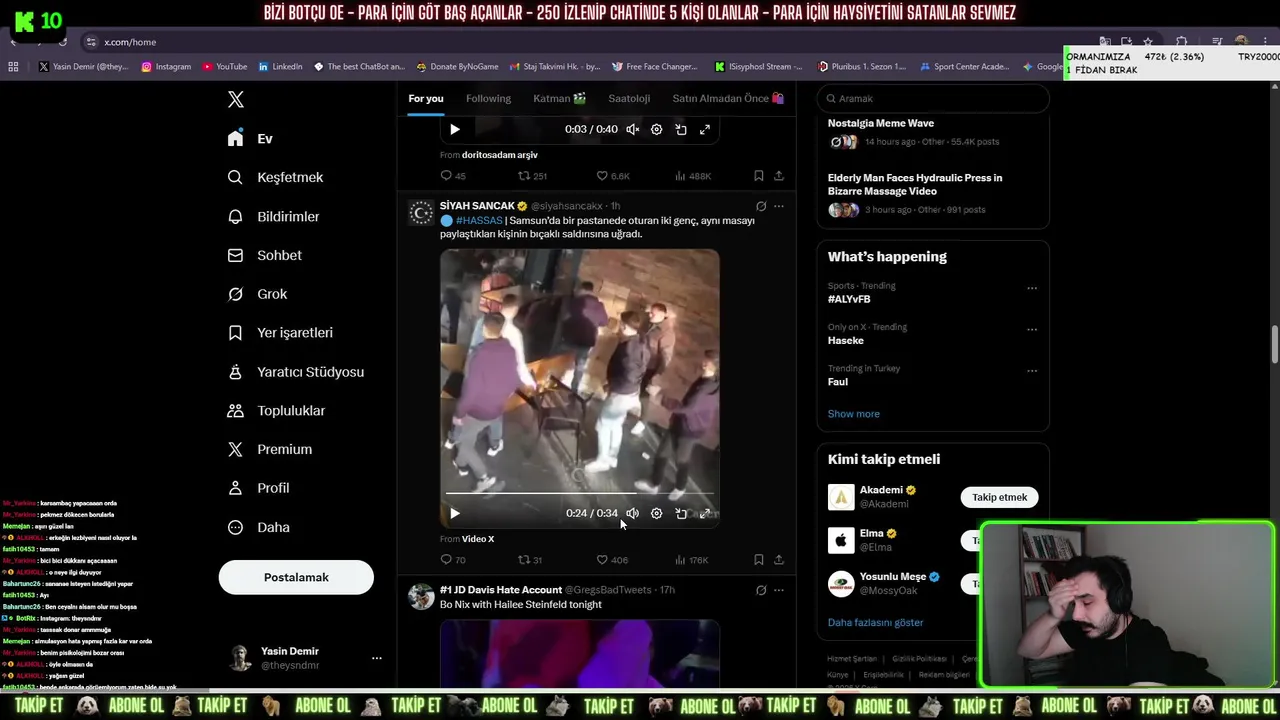The width and height of the screenshot is (1280, 720).
Task: Follow Akademi with Takip etmek
Action: coord(999,497)
